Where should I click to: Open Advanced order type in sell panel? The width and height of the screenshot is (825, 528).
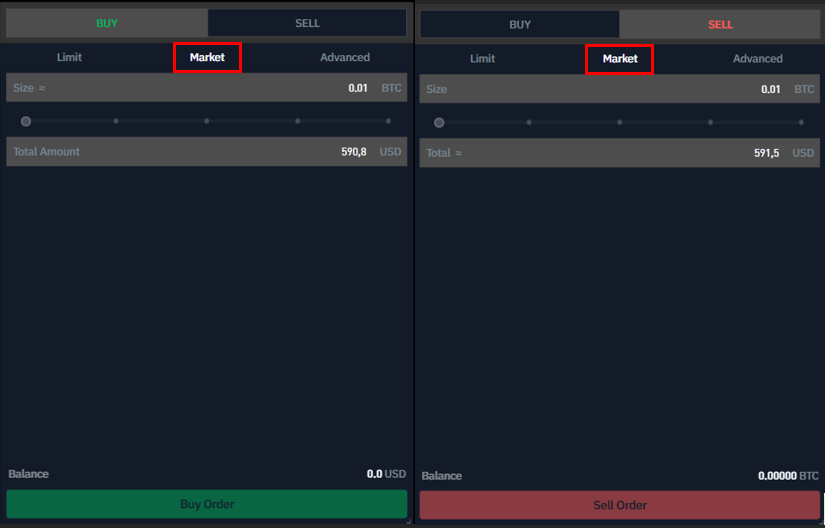tap(758, 59)
